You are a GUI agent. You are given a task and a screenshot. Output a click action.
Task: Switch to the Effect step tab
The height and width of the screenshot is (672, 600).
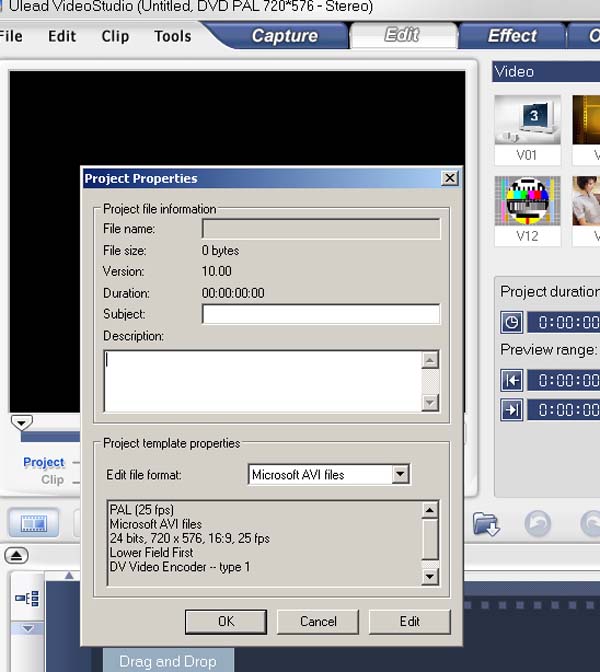(x=512, y=36)
